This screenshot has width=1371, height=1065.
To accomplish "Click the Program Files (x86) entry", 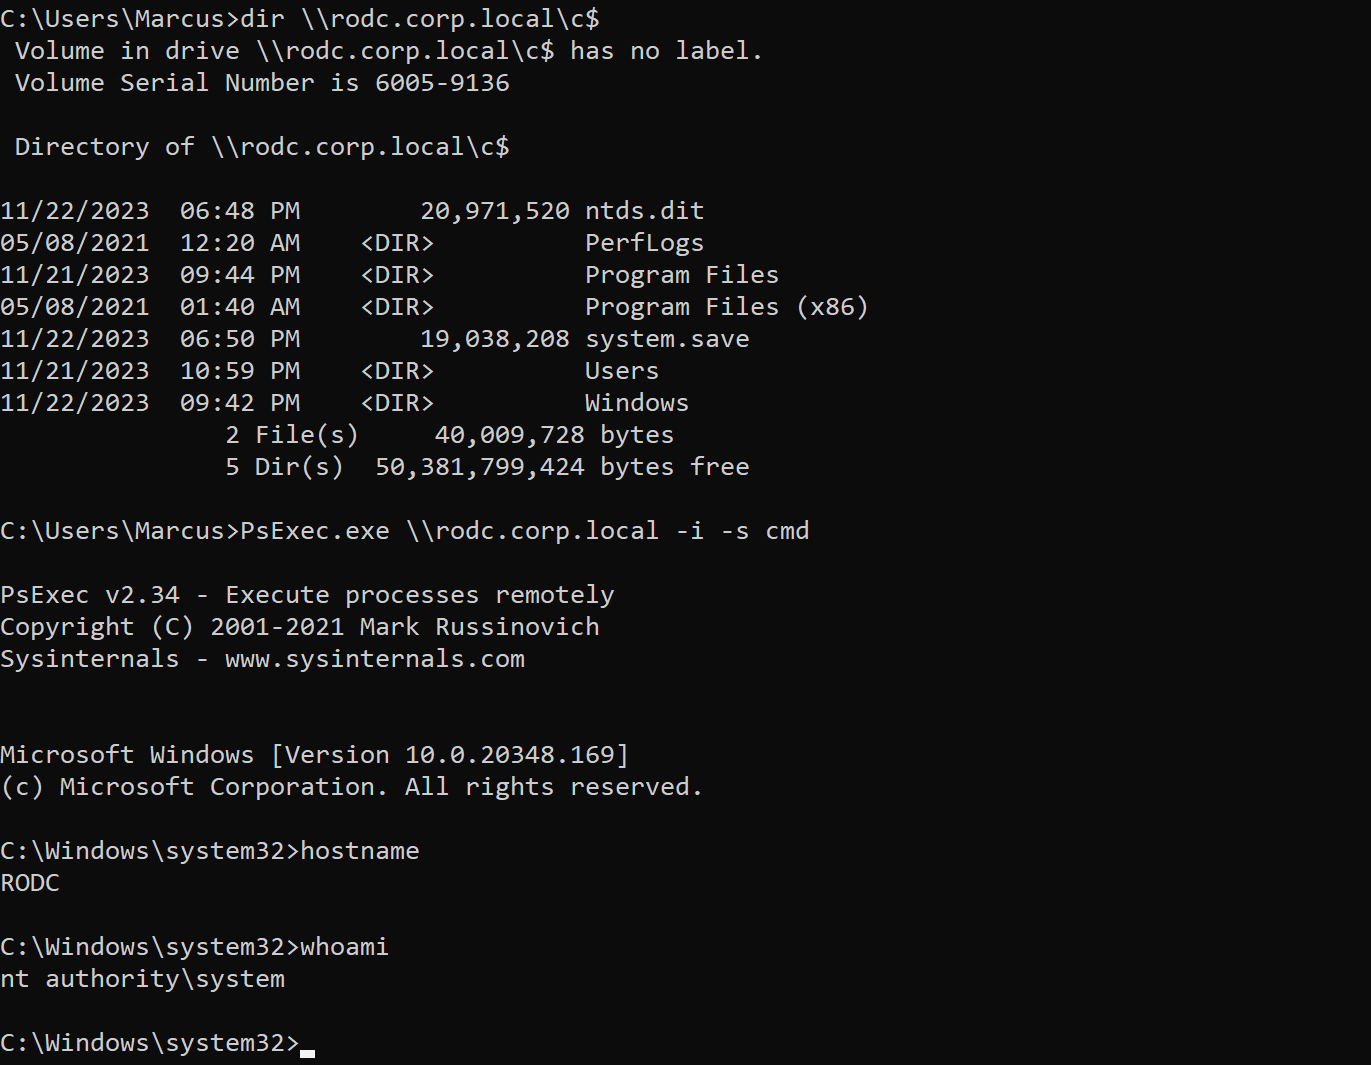I will 727,307.
